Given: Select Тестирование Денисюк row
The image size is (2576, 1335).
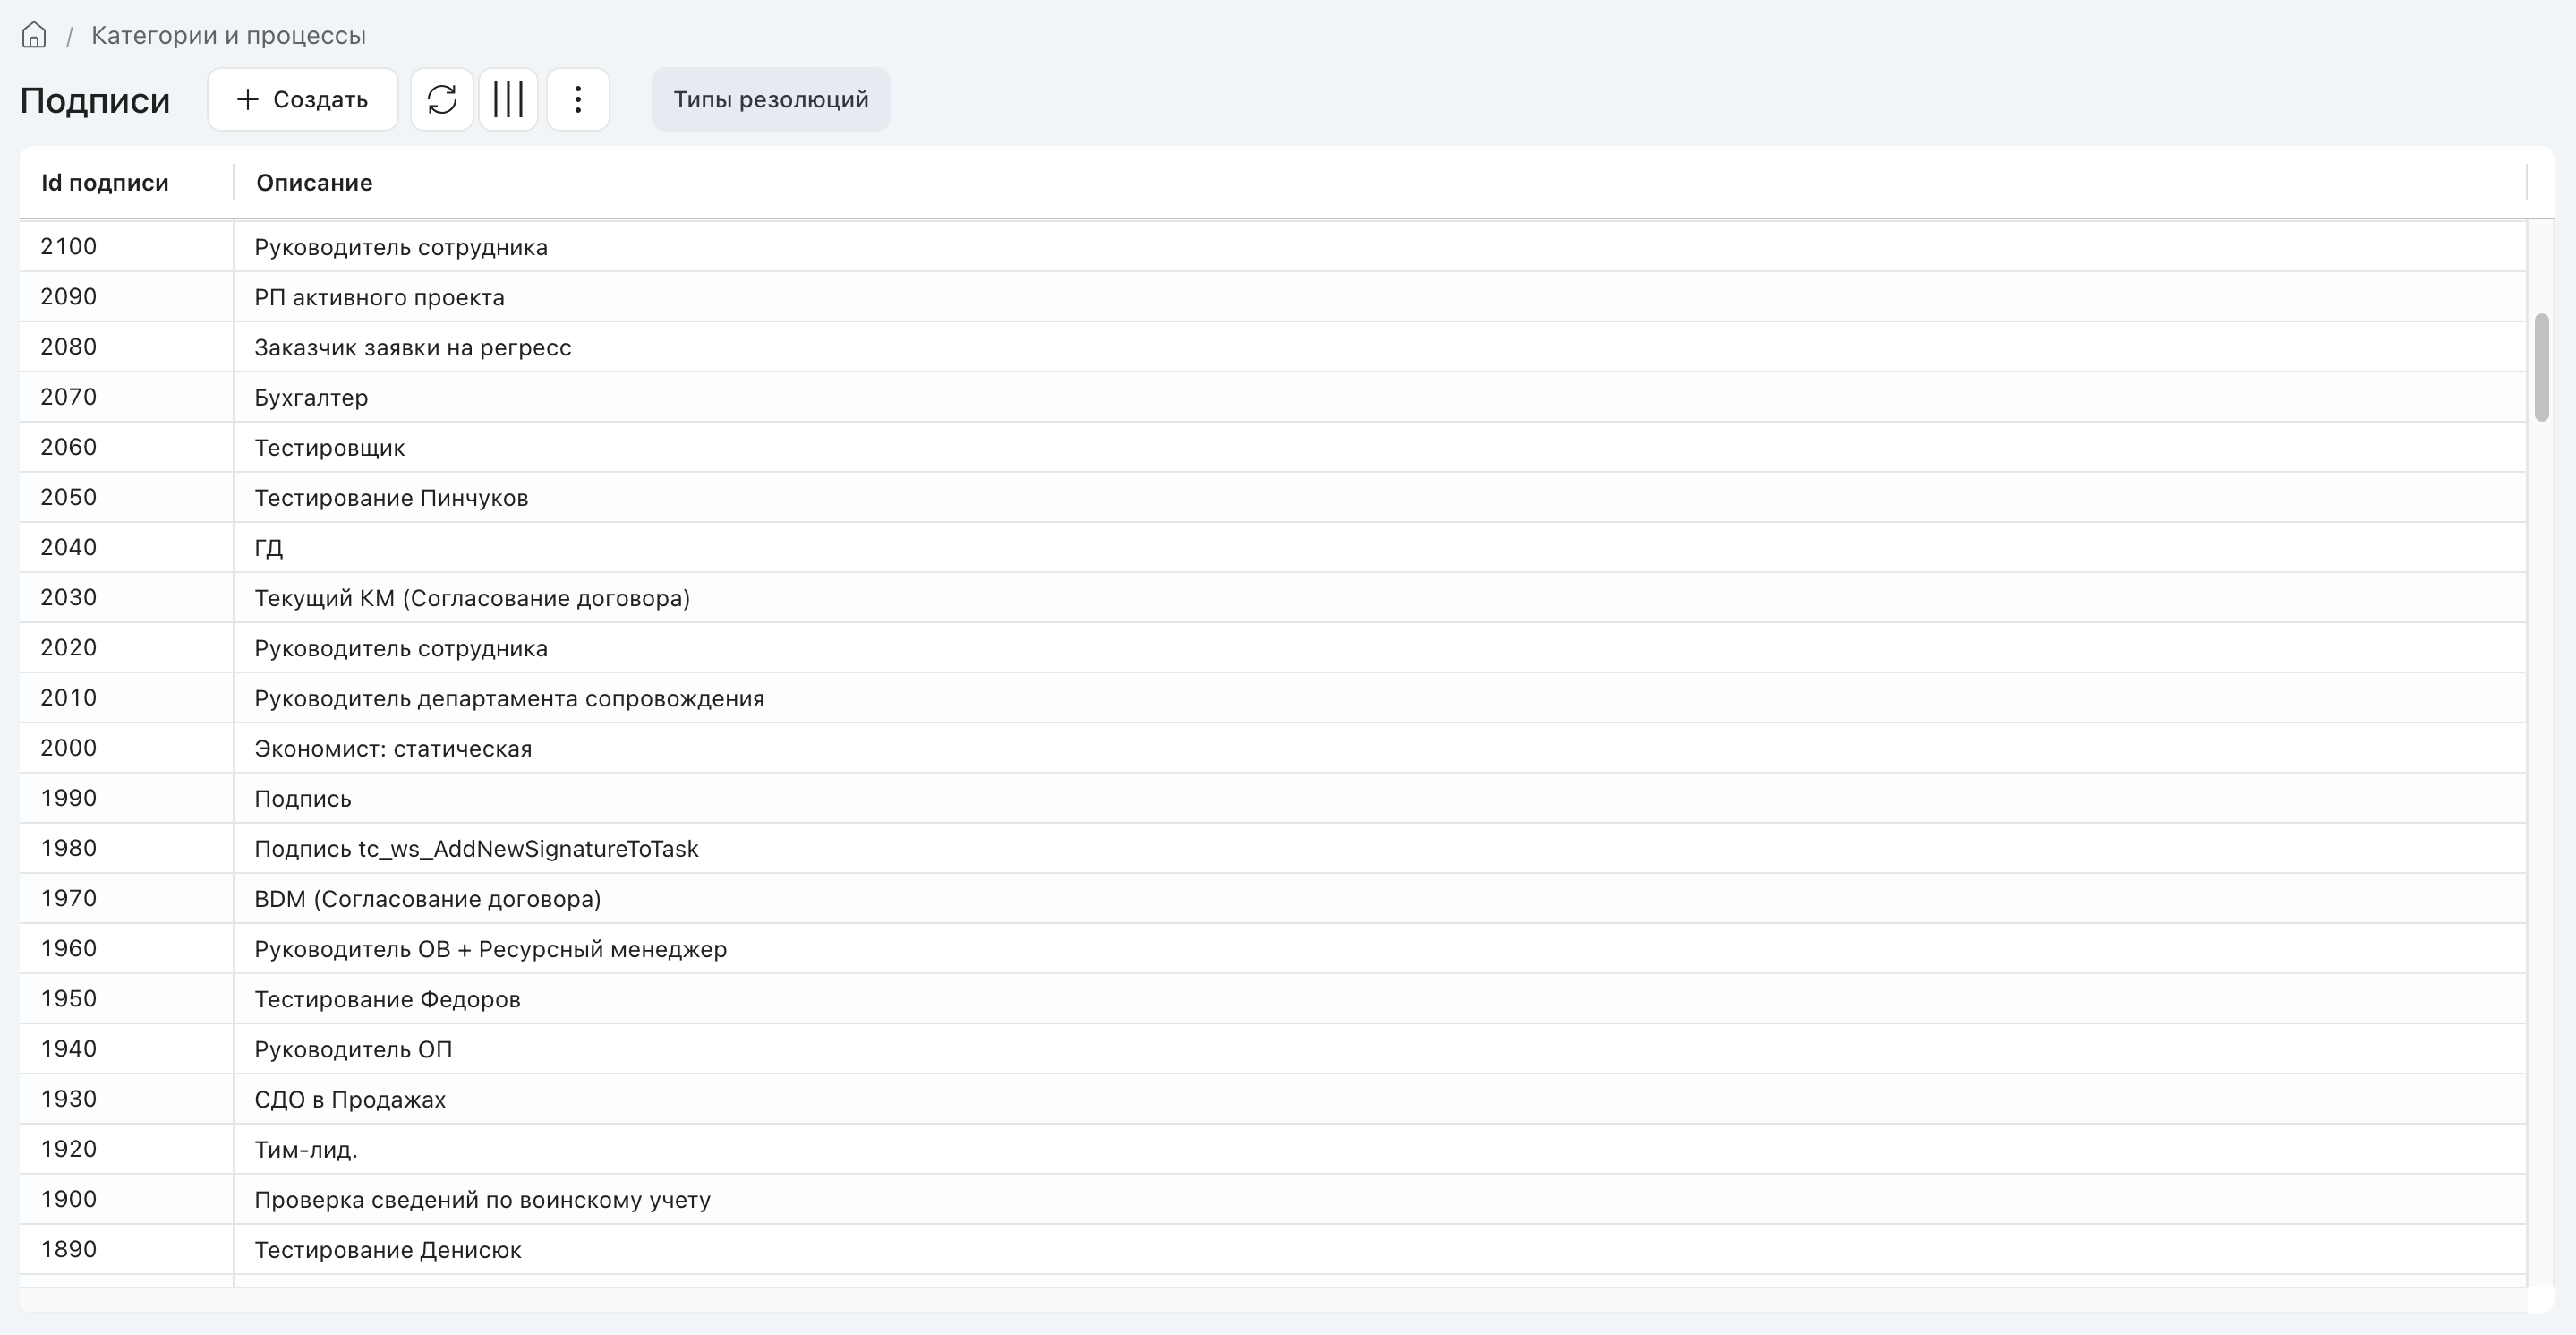Looking at the screenshot, I should click(x=1272, y=1249).
